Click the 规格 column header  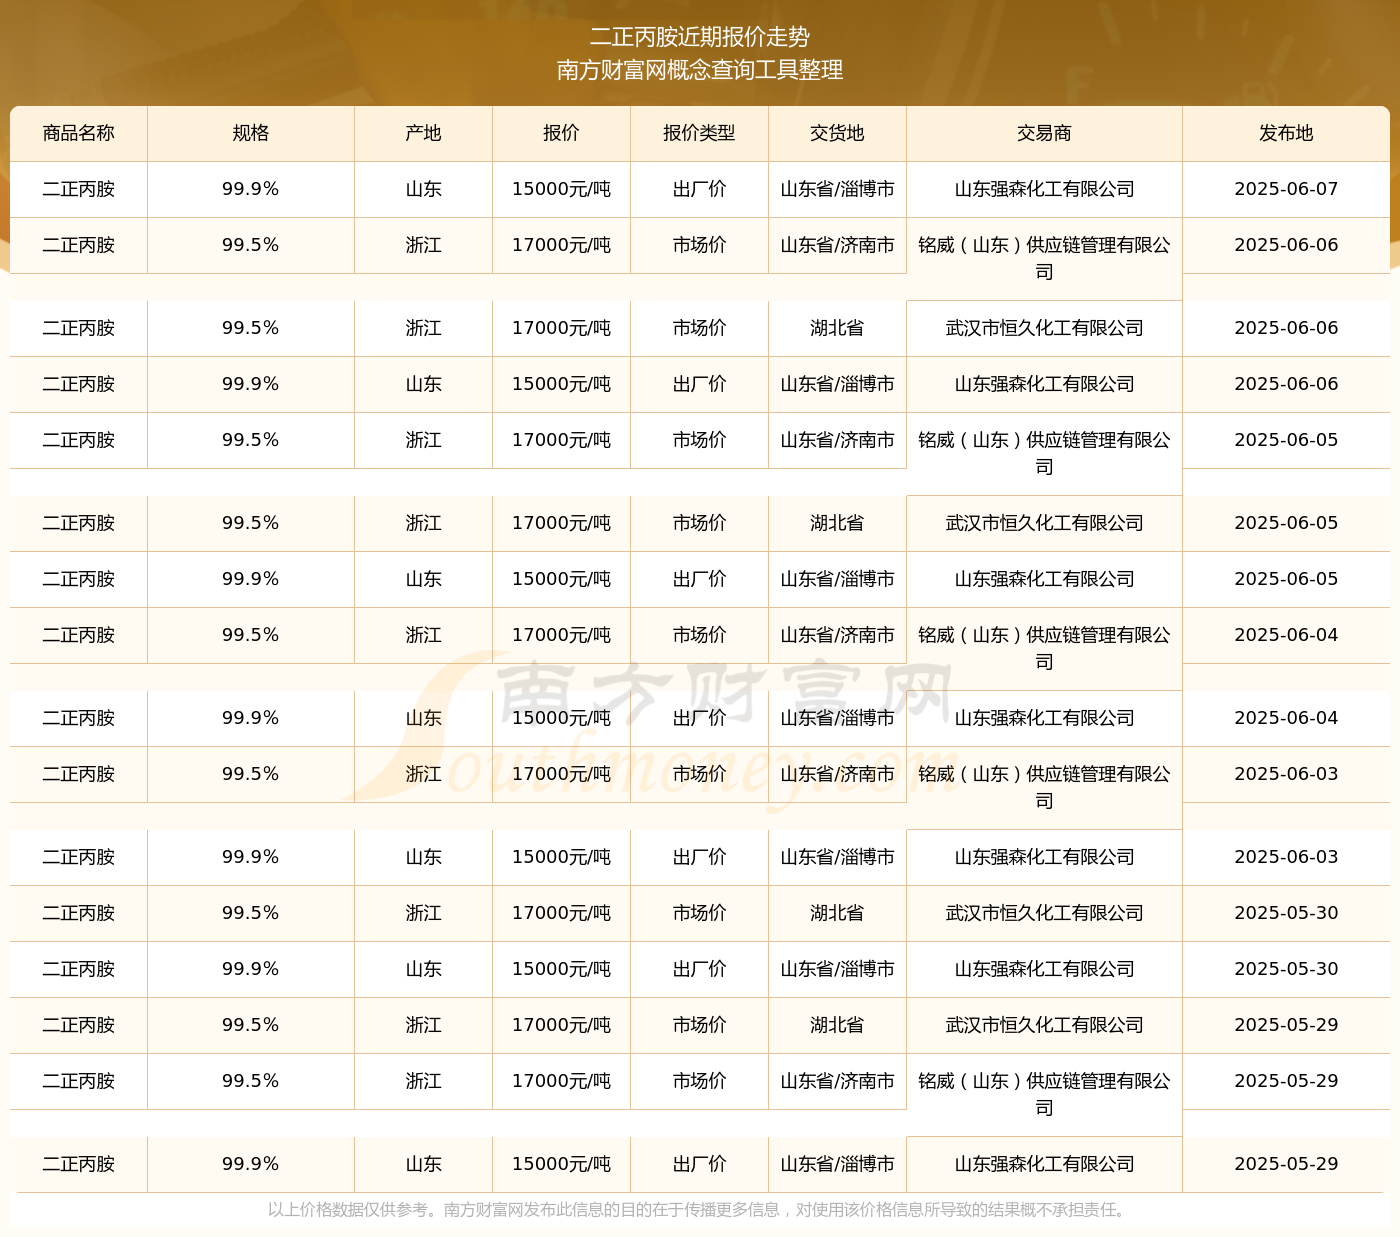click(x=251, y=133)
